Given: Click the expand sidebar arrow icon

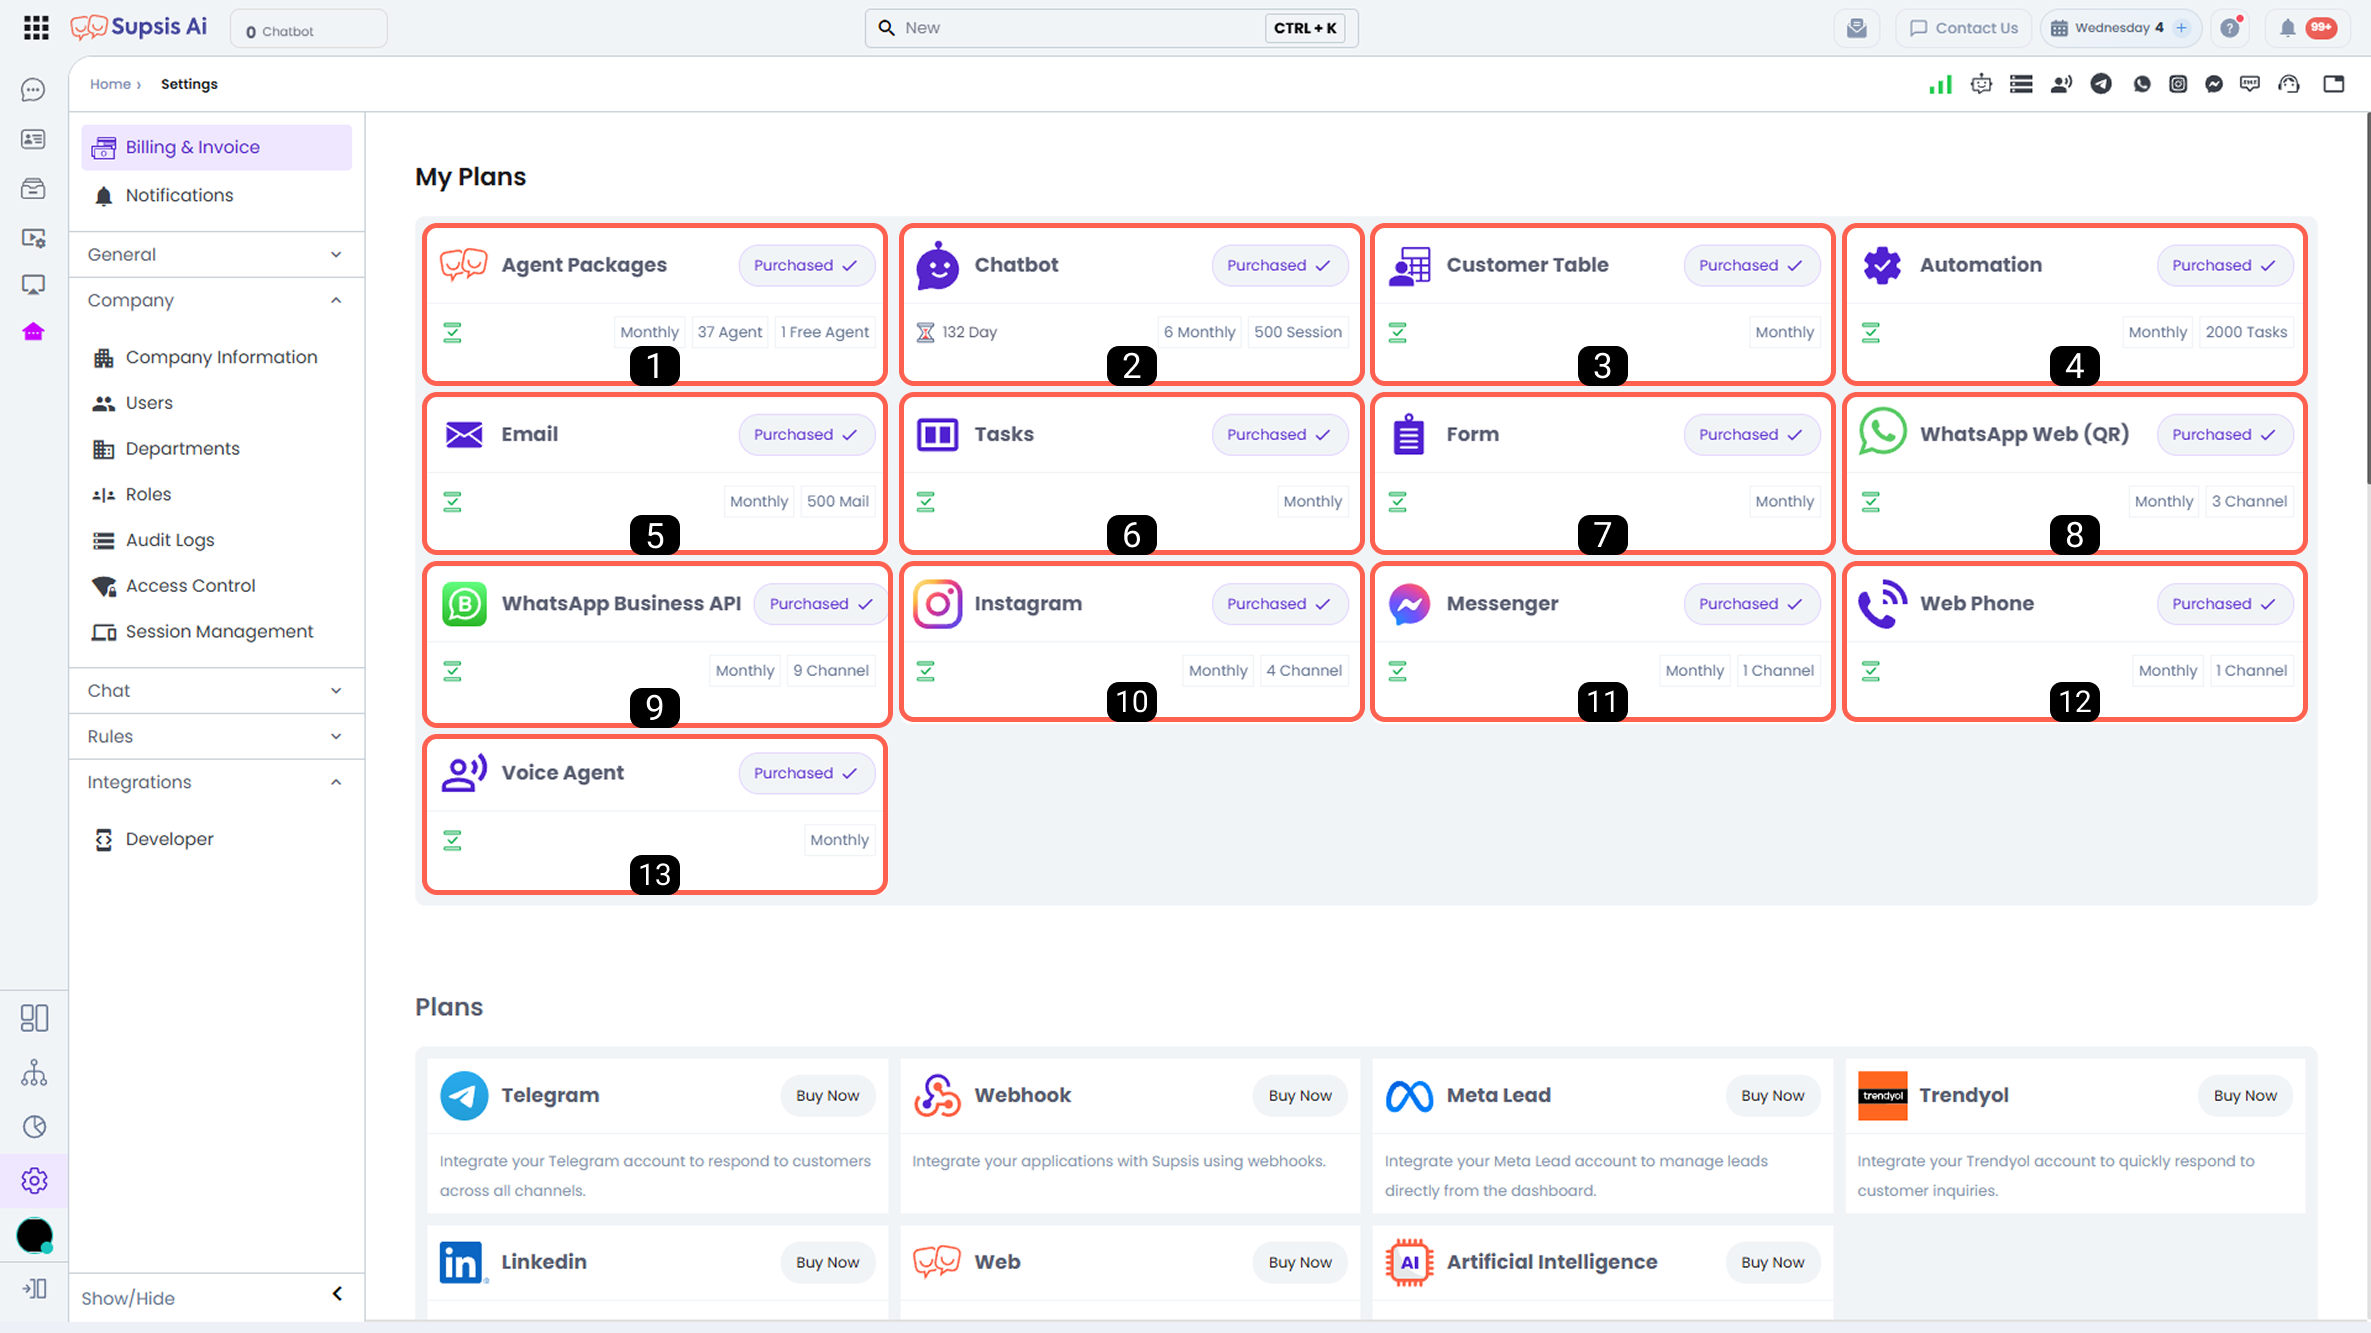Looking at the screenshot, I should [34, 1289].
